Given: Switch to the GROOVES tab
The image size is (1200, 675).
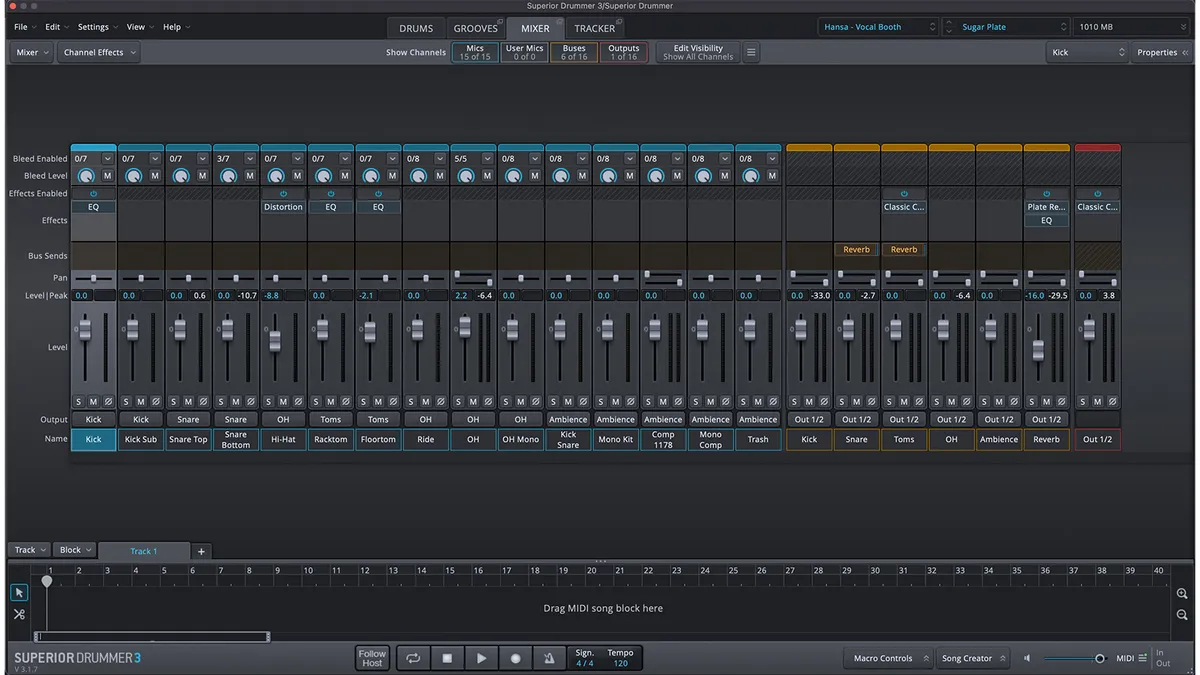Looking at the screenshot, I should coord(476,28).
